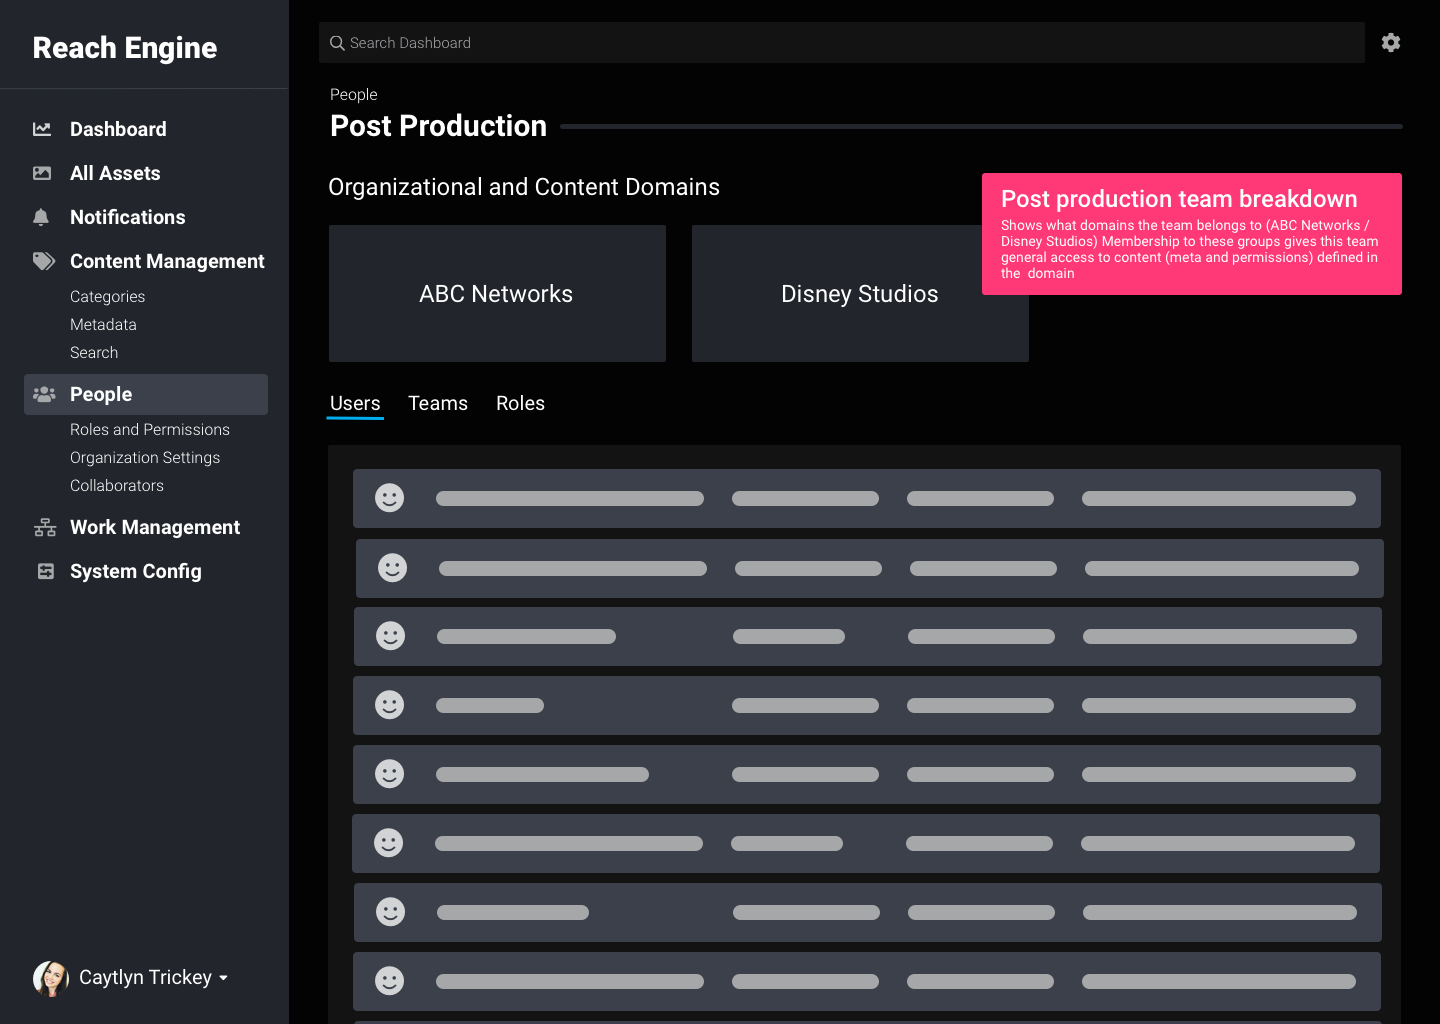Open Dashboard from the sidebar
The image size is (1440, 1024).
(x=118, y=129)
